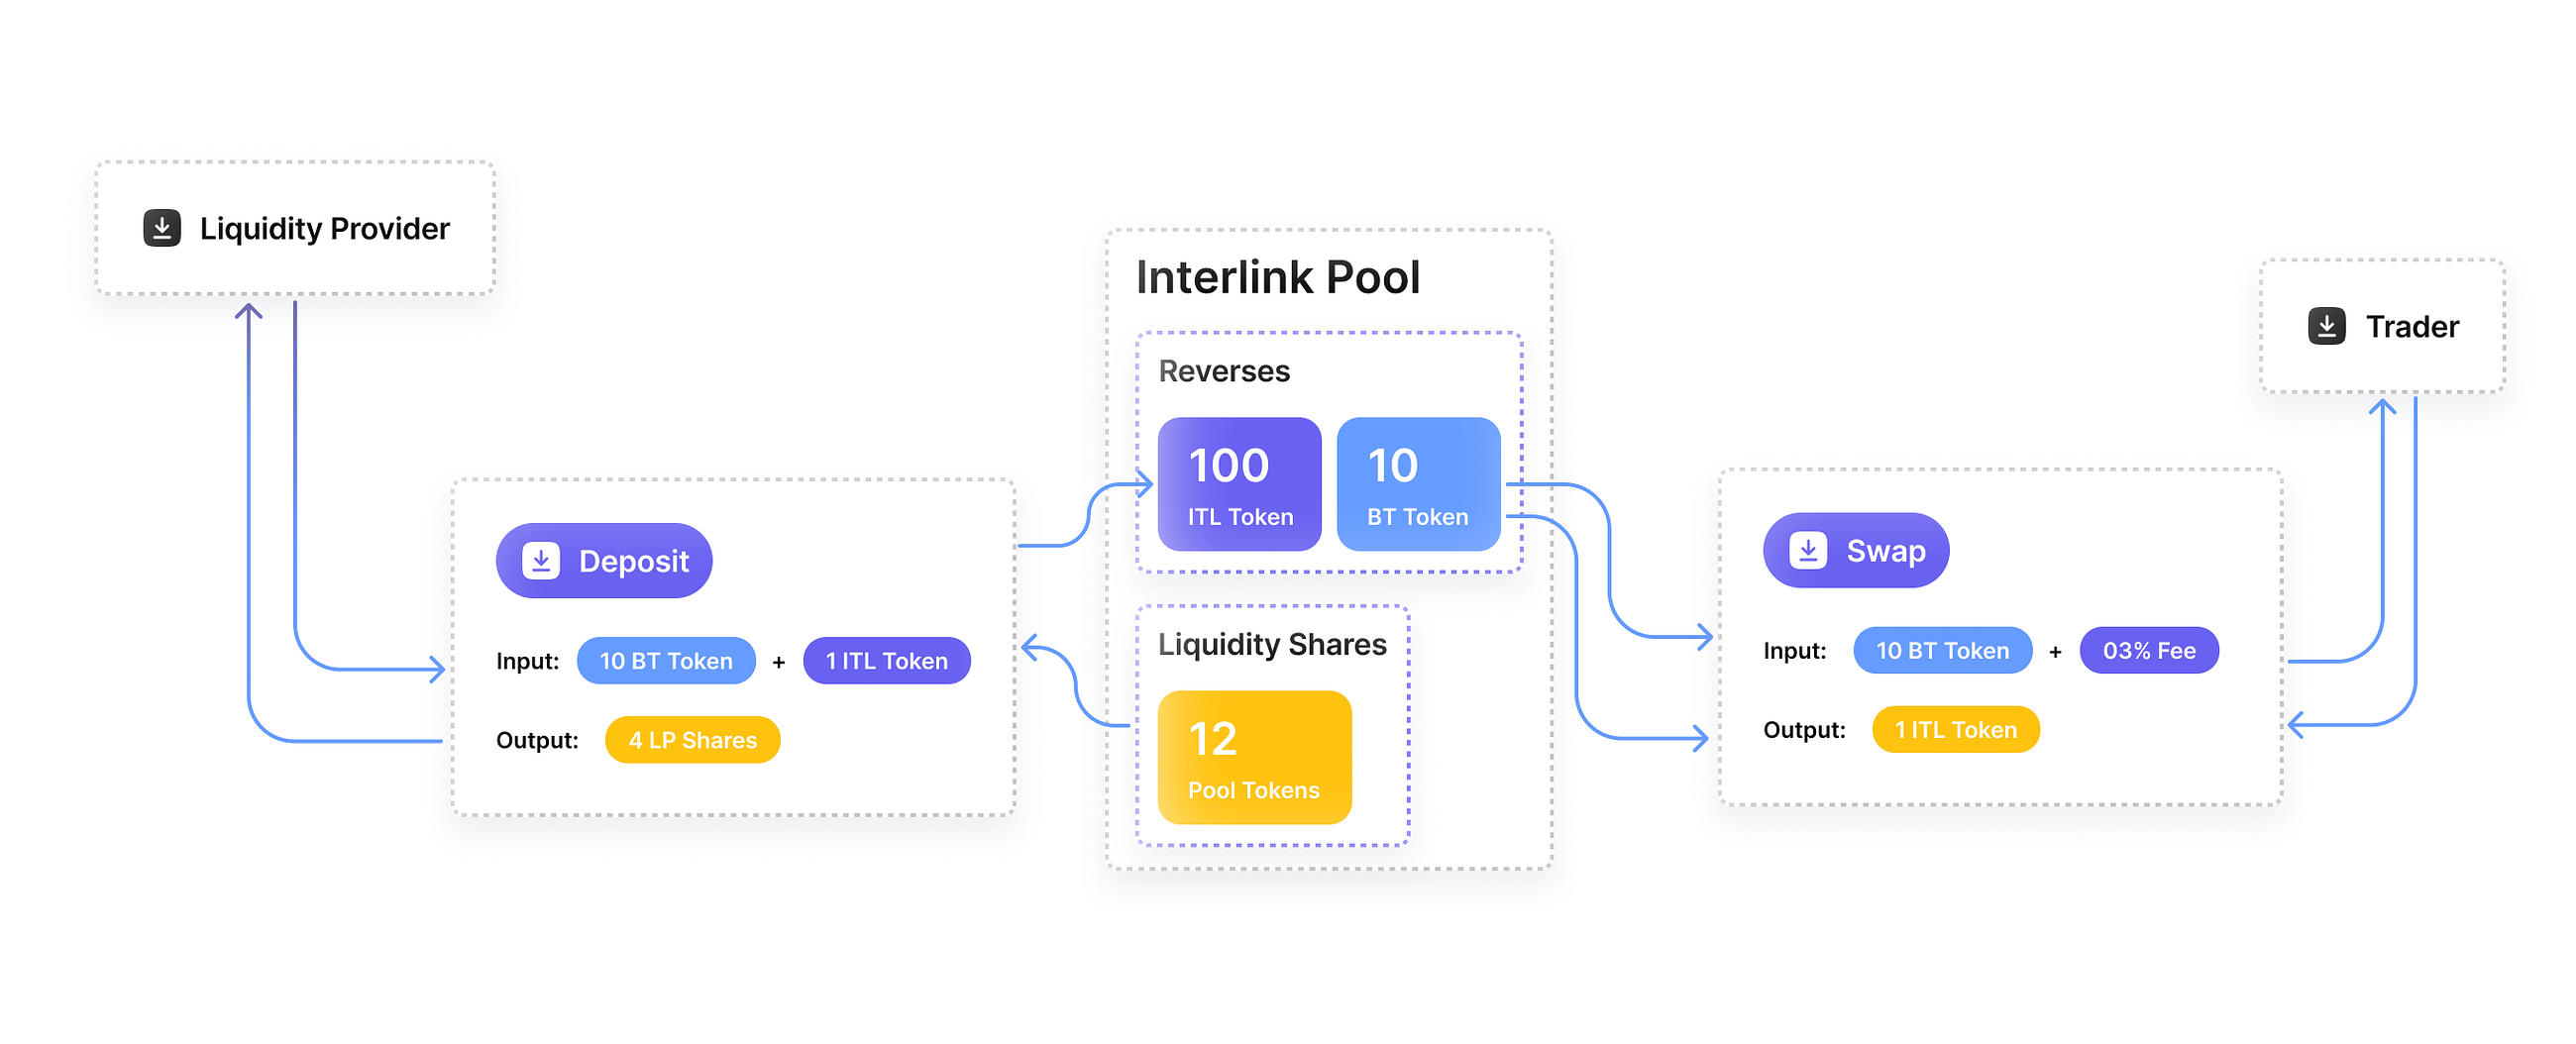The height and width of the screenshot is (1044, 2576).
Task: Click the plus sign between Deposit input tokens
Action: pos(779,662)
